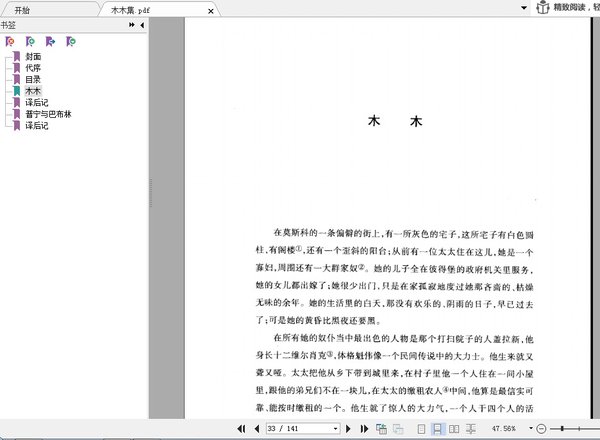Go to the first page
Viewport: 600px width, 440px height.
pos(241,429)
